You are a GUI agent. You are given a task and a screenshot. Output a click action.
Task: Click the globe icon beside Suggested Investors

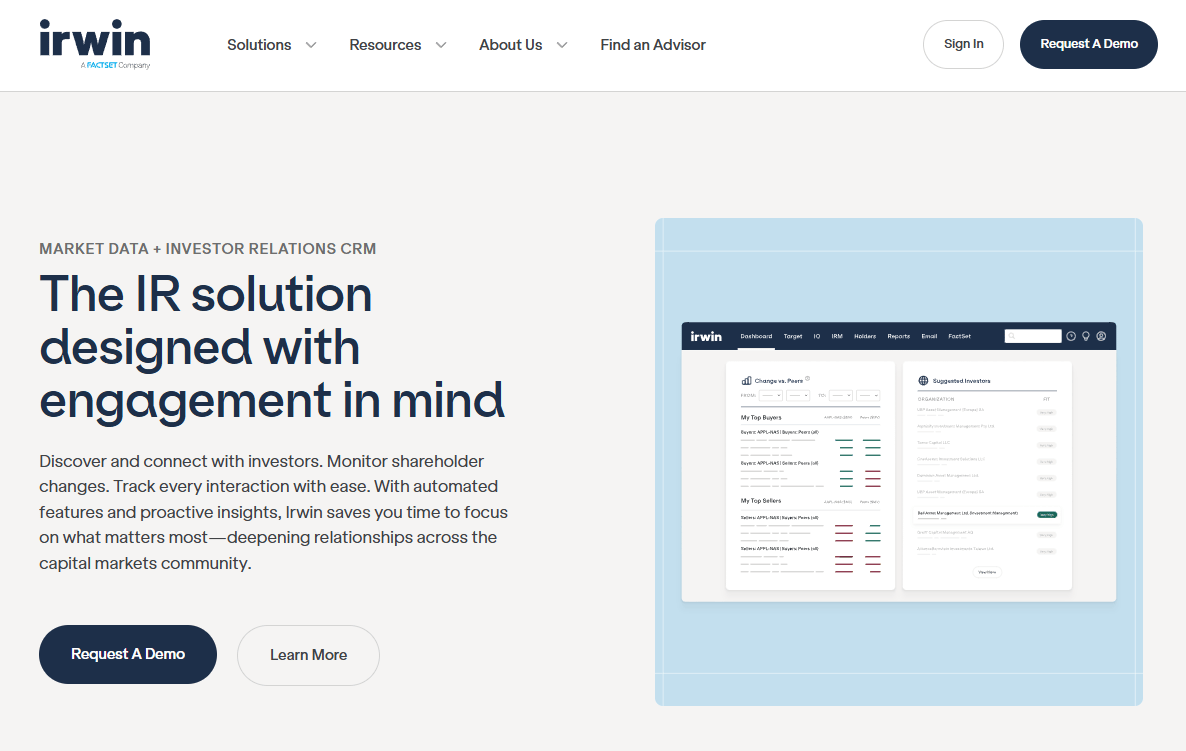point(923,380)
